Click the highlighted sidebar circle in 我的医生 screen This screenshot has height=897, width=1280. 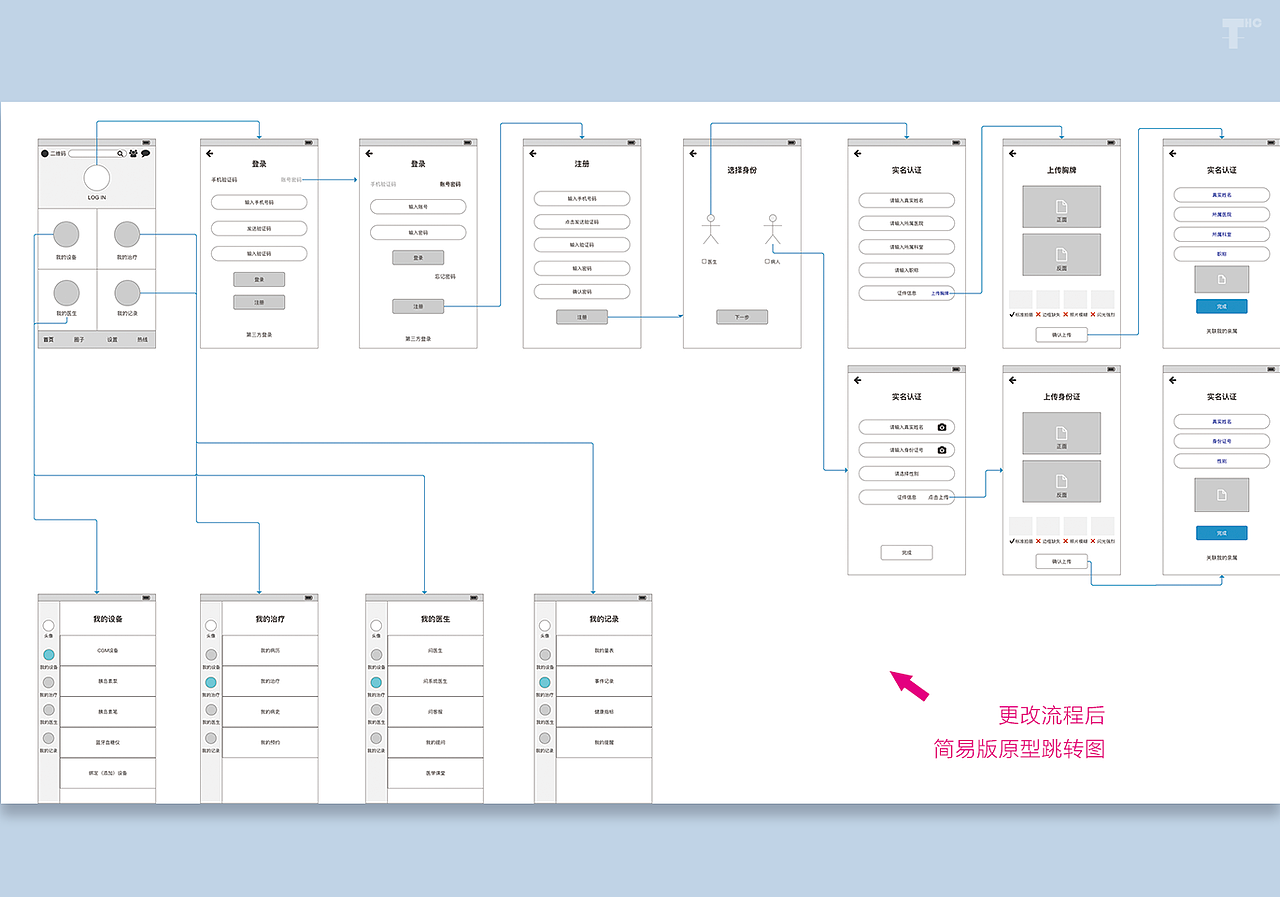(x=377, y=682)
